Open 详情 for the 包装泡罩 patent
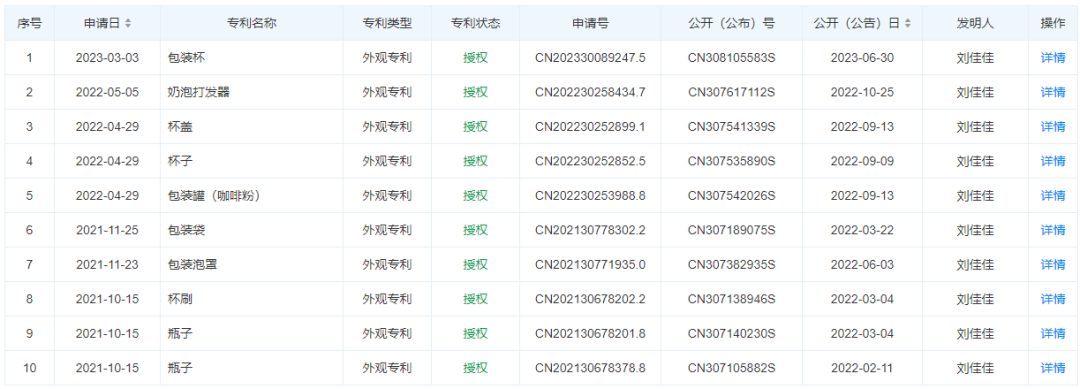Screen dimensions: 1080x389 1052,264
